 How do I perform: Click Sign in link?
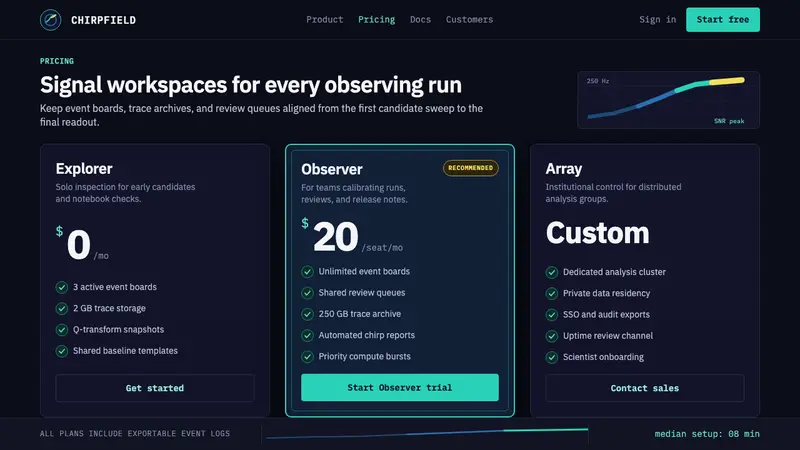click(x=658, y=19)
